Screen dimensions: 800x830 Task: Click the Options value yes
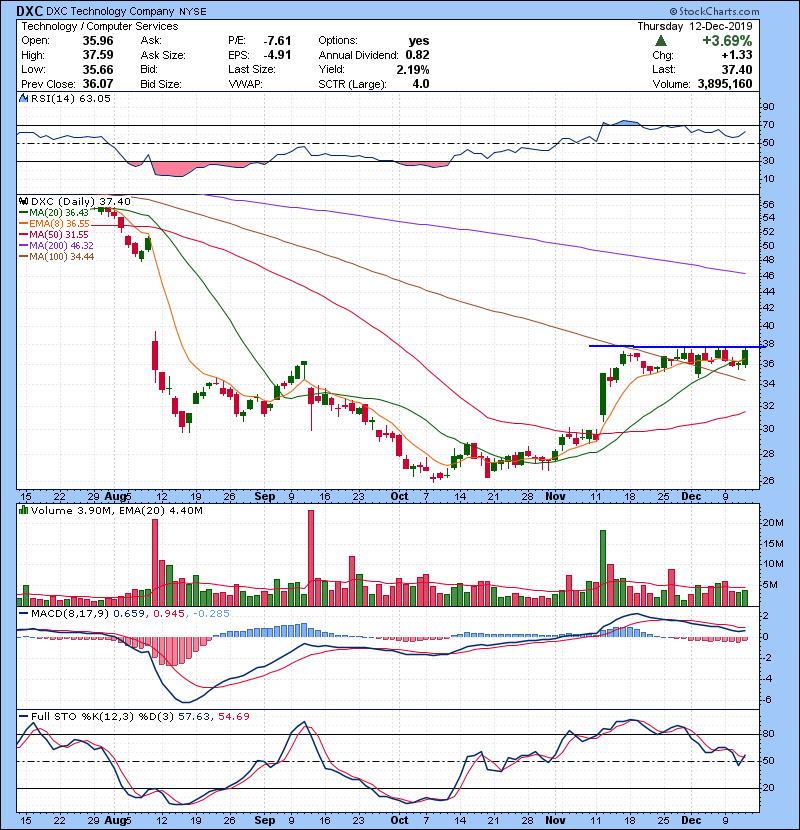[419, 41]
